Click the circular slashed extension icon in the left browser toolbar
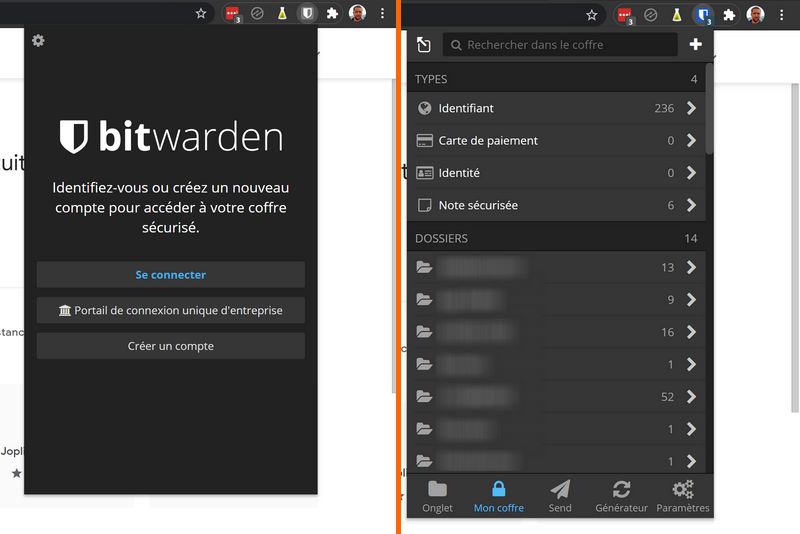Image resolution: width=800 pixels, height=534 pixels. point(257,14)
